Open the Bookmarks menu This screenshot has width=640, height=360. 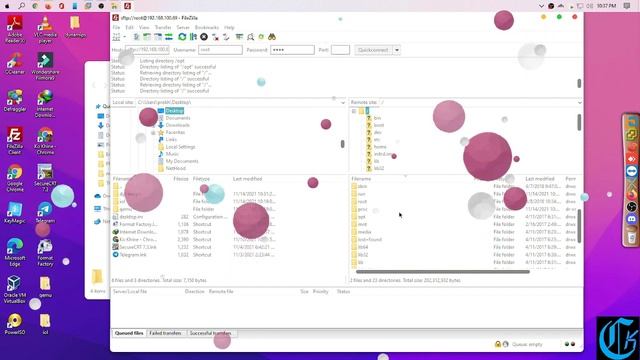pyautogui.click(x=207, y=27)
